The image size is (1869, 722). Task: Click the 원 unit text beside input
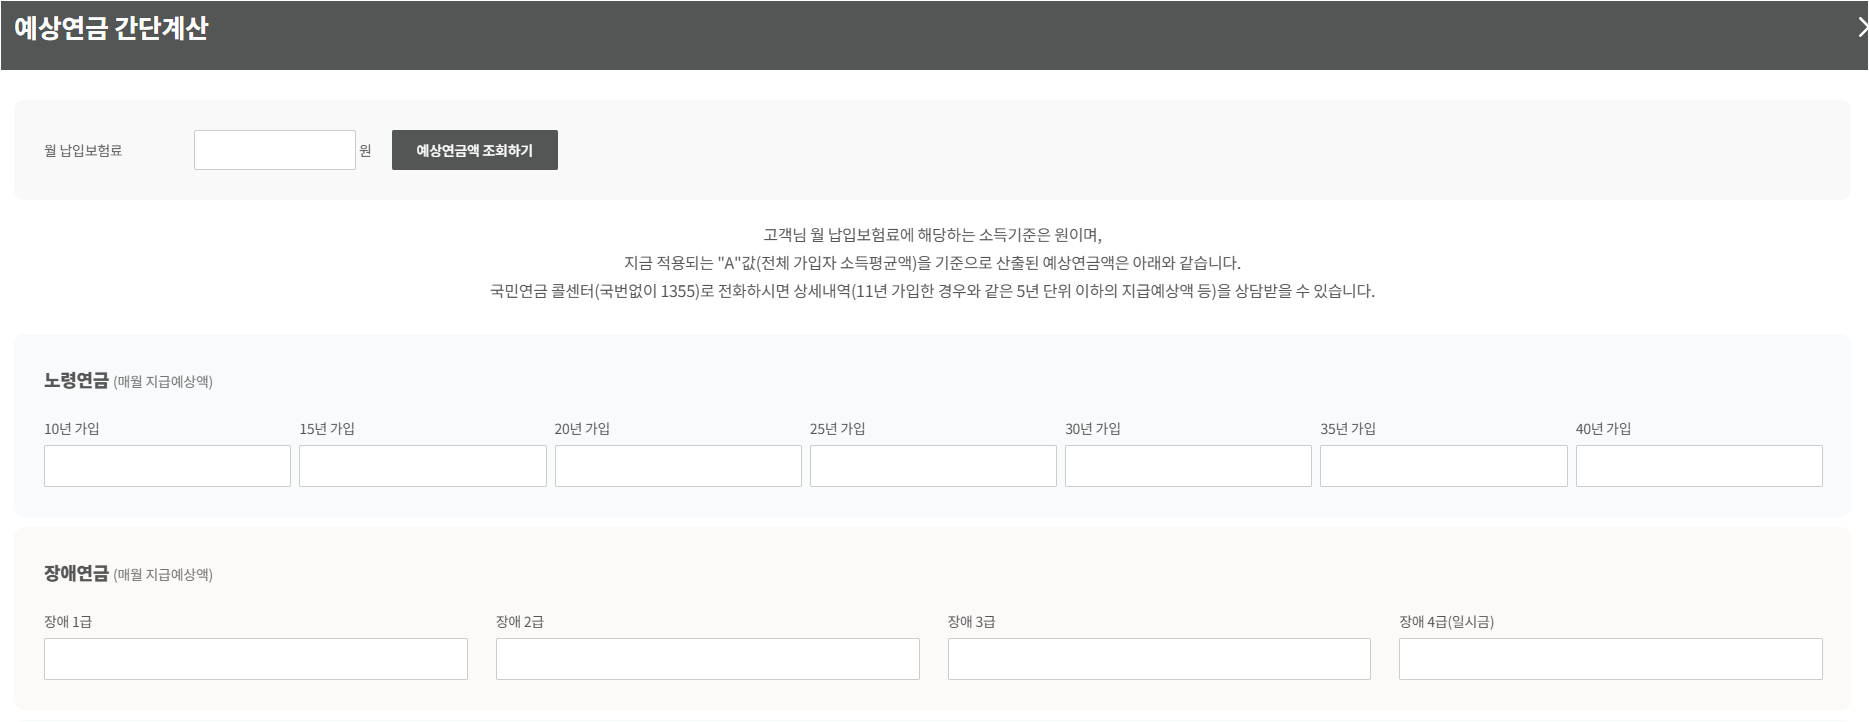click(x=365, y=151)
